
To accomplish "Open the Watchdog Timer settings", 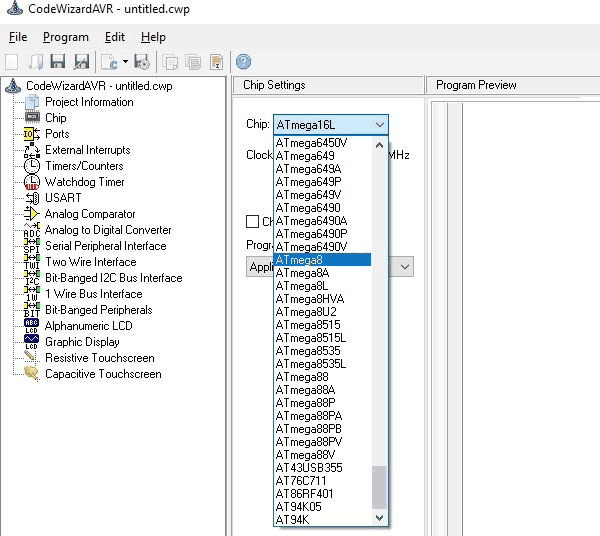I will (84, 182).
